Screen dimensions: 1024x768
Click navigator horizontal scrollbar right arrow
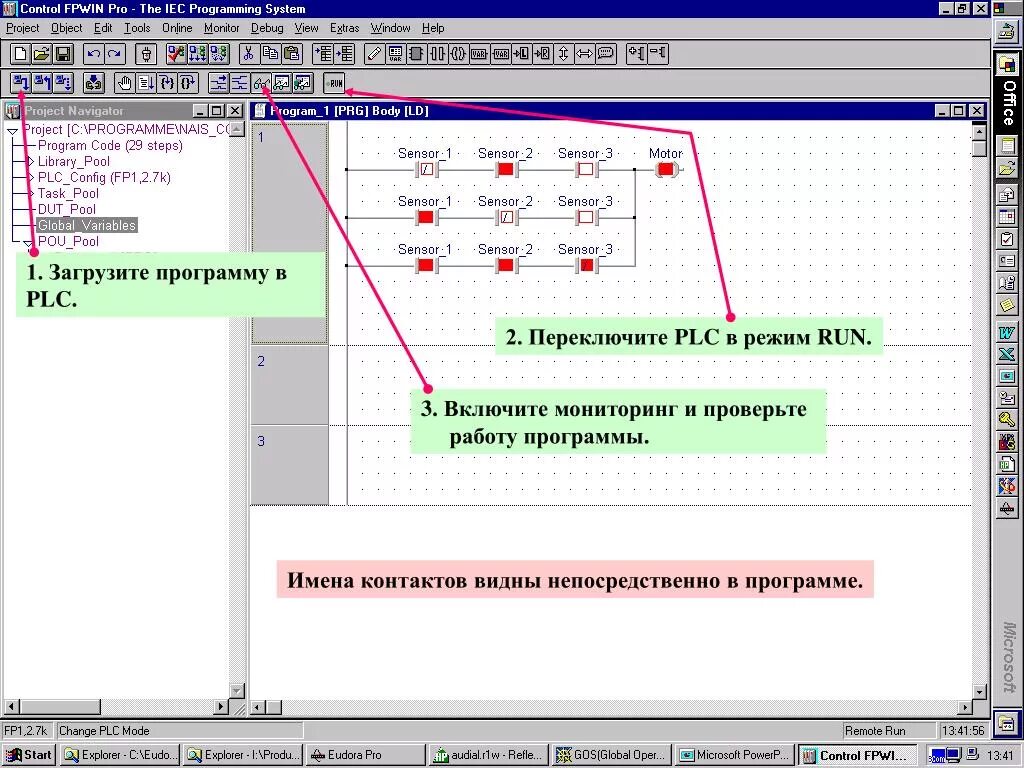pyautogui.click(x=221, y=707)
